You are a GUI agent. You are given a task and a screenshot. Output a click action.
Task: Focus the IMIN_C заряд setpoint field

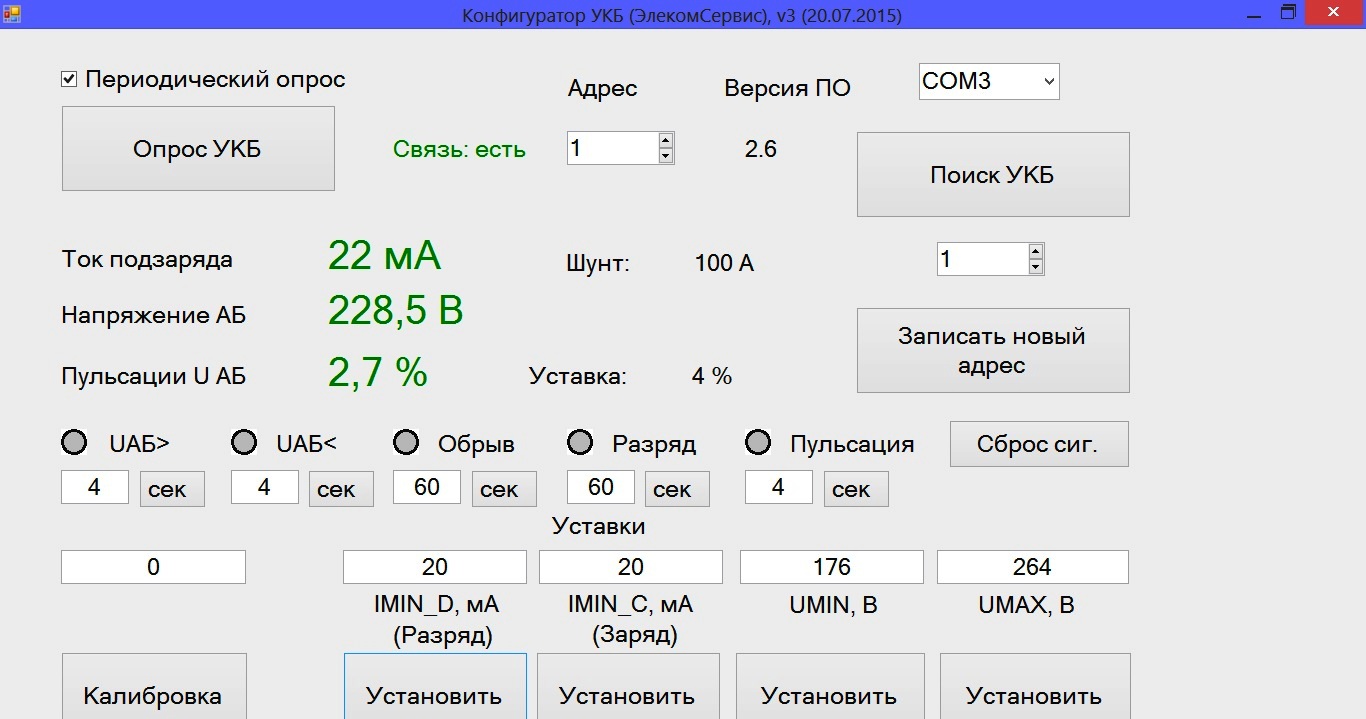point(631,567)
